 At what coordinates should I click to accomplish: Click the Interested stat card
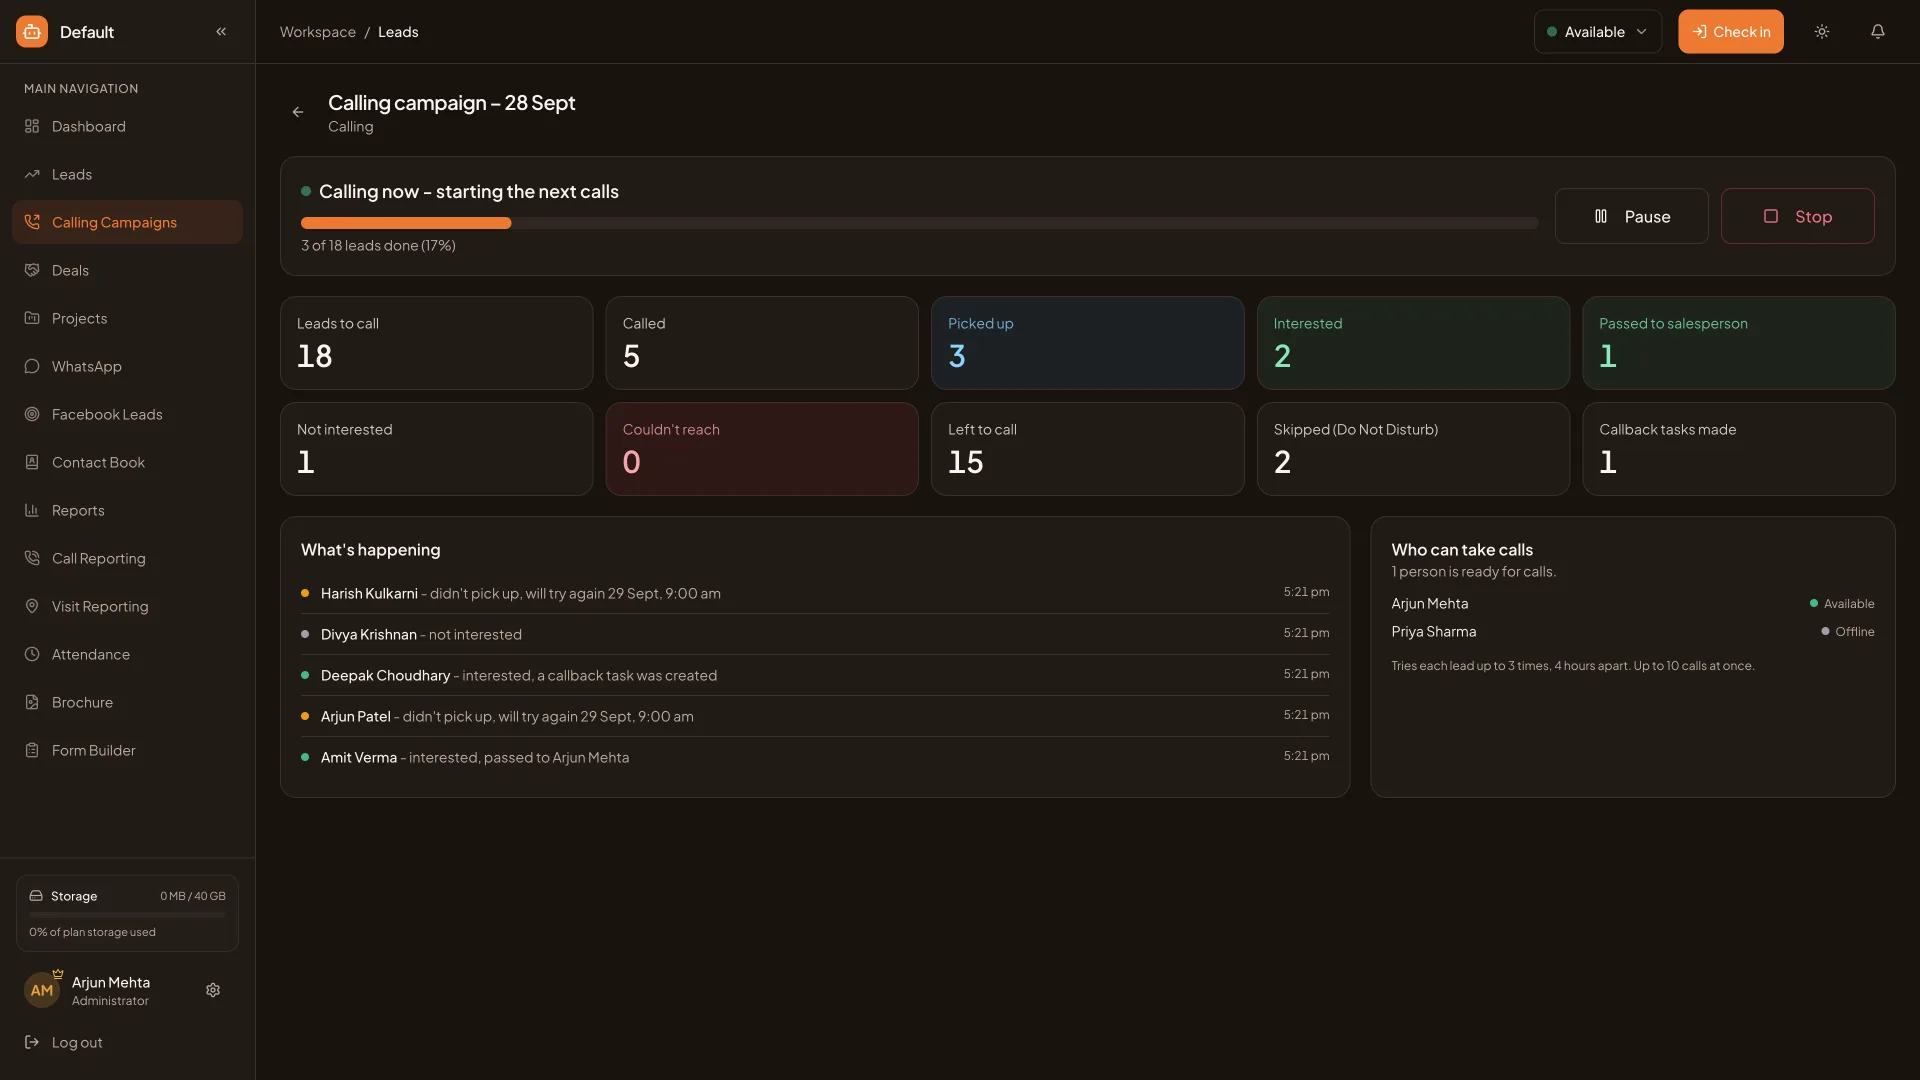coord(1413,343)
